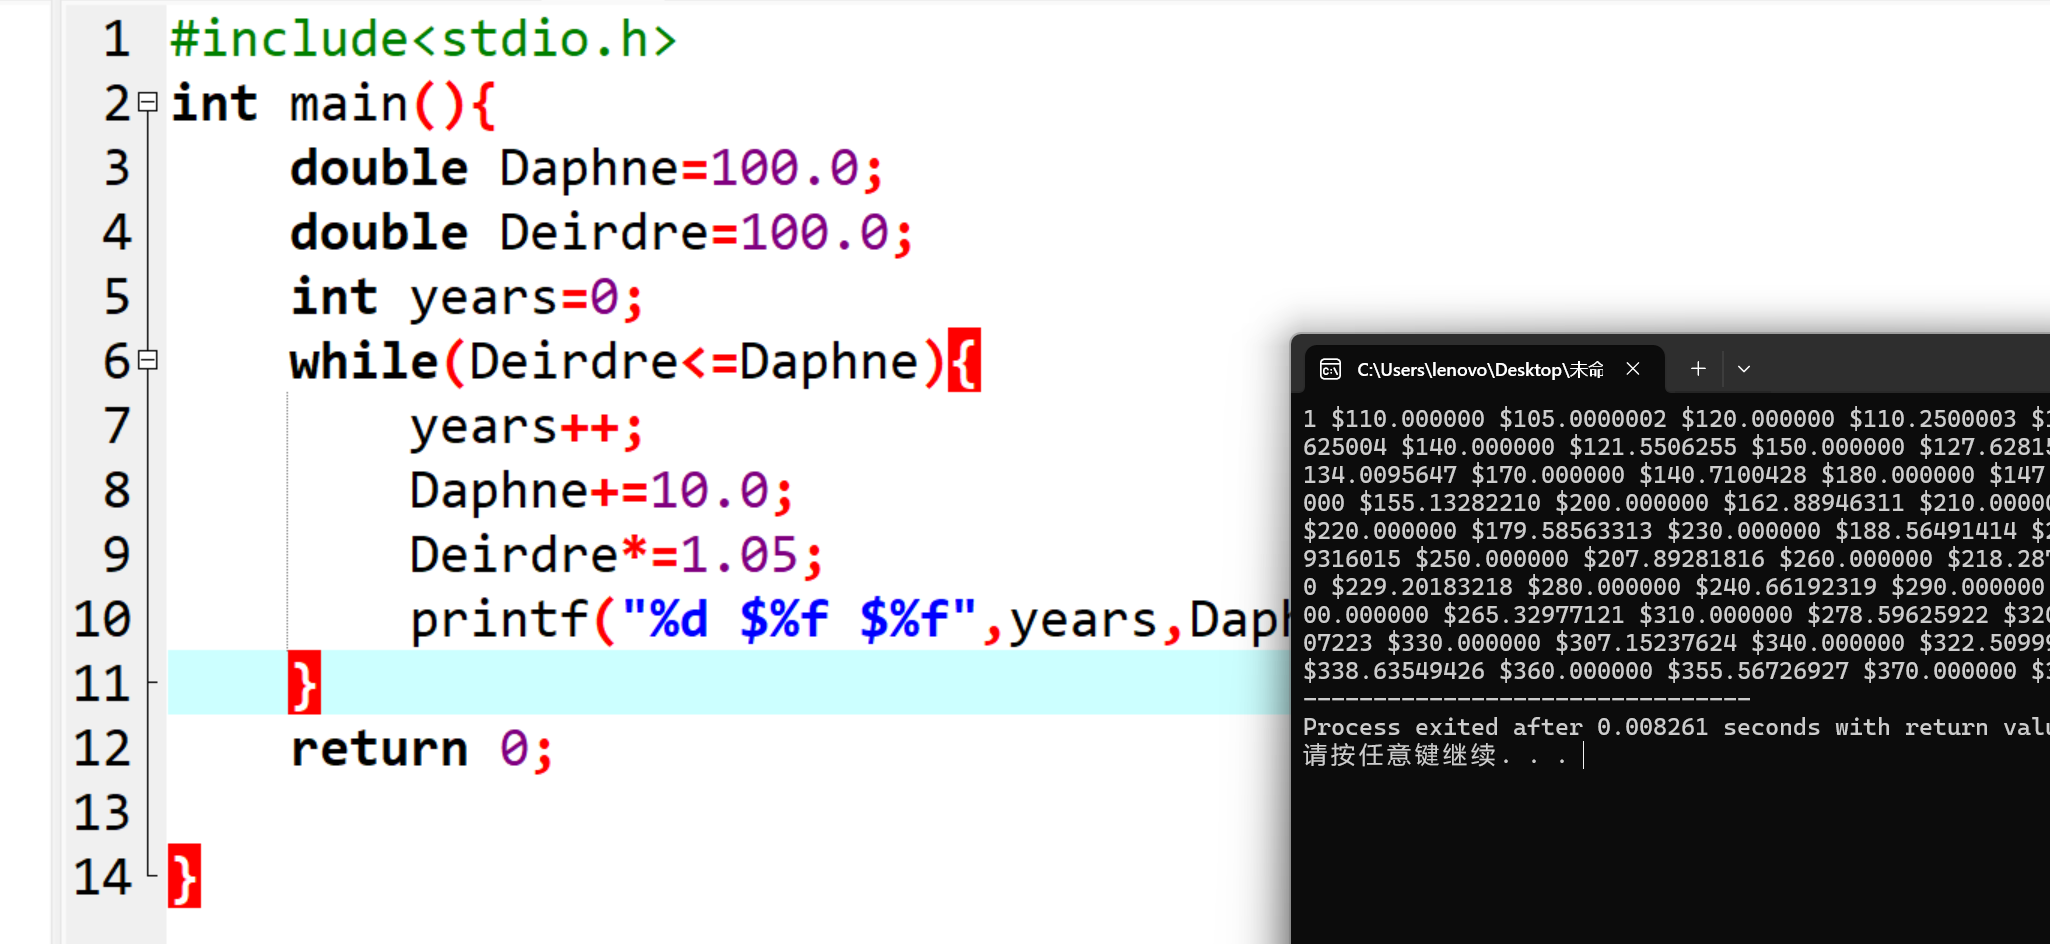2050x944 pixels.
Task: Click the 'return 0;' statement
Action: pos(421,749)
